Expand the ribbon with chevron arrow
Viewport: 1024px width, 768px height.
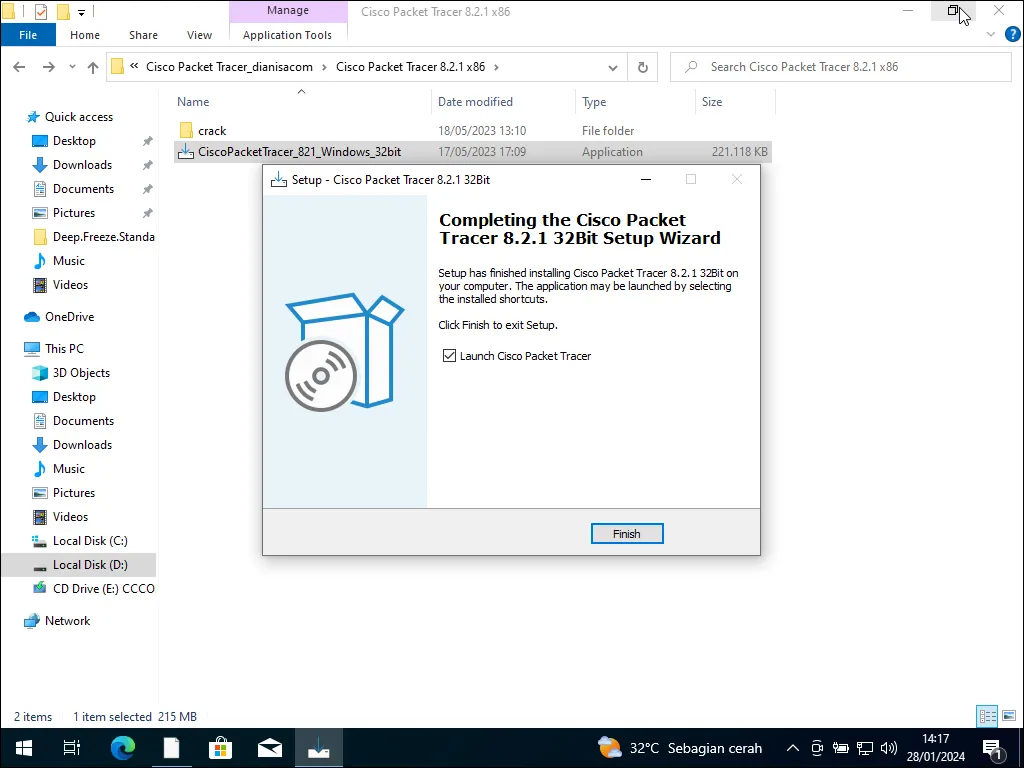(991, 35)
